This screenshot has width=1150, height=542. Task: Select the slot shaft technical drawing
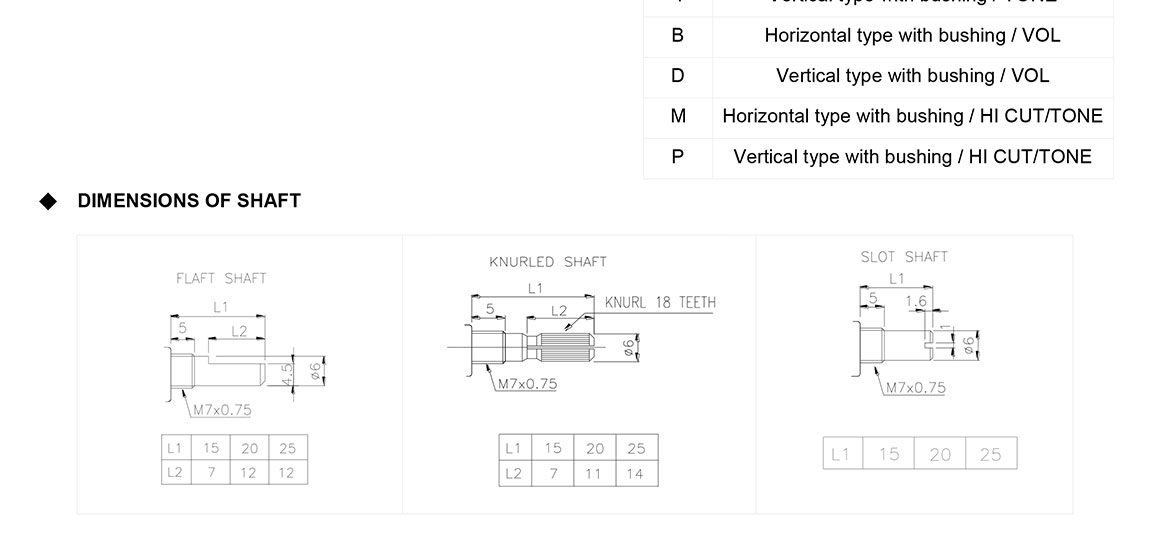[x=912, y=345]
